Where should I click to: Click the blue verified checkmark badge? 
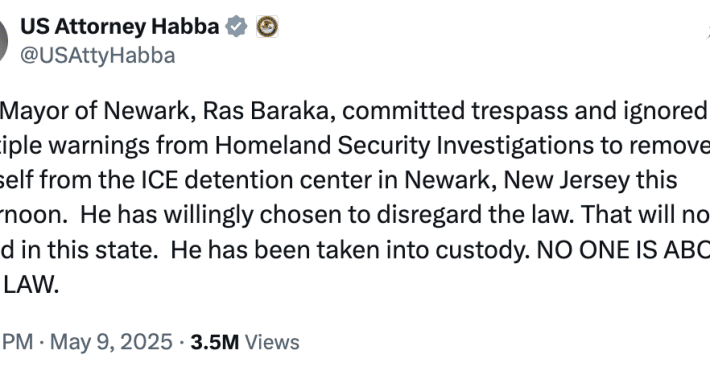(x=237, y=27)
